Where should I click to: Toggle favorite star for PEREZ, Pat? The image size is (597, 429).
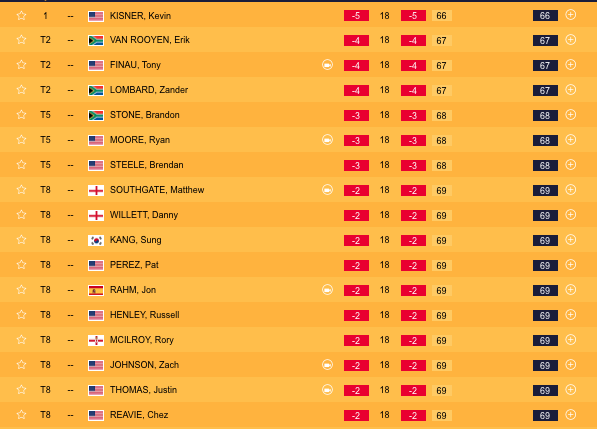point(21,265)
